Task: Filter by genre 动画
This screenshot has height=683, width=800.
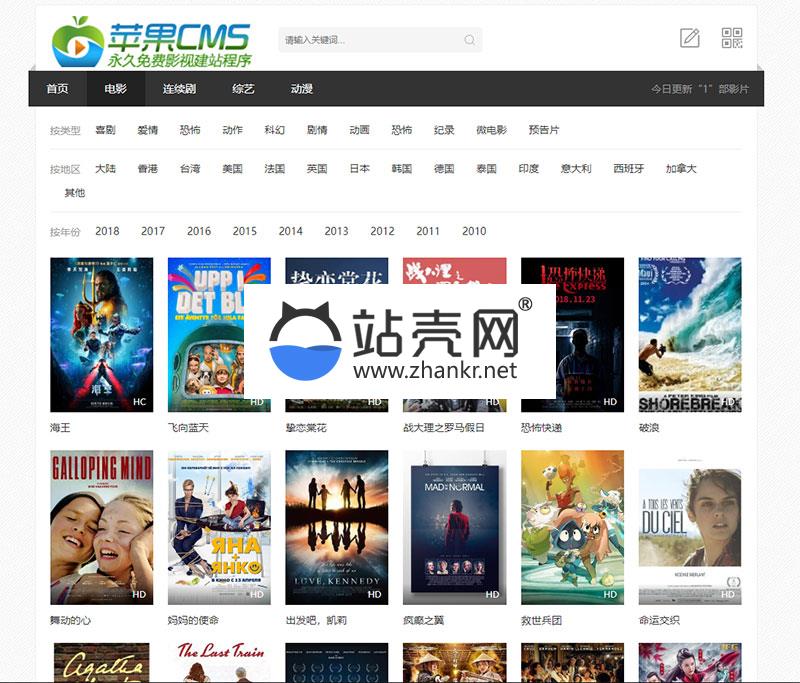Action: click(x=360, y=130)
